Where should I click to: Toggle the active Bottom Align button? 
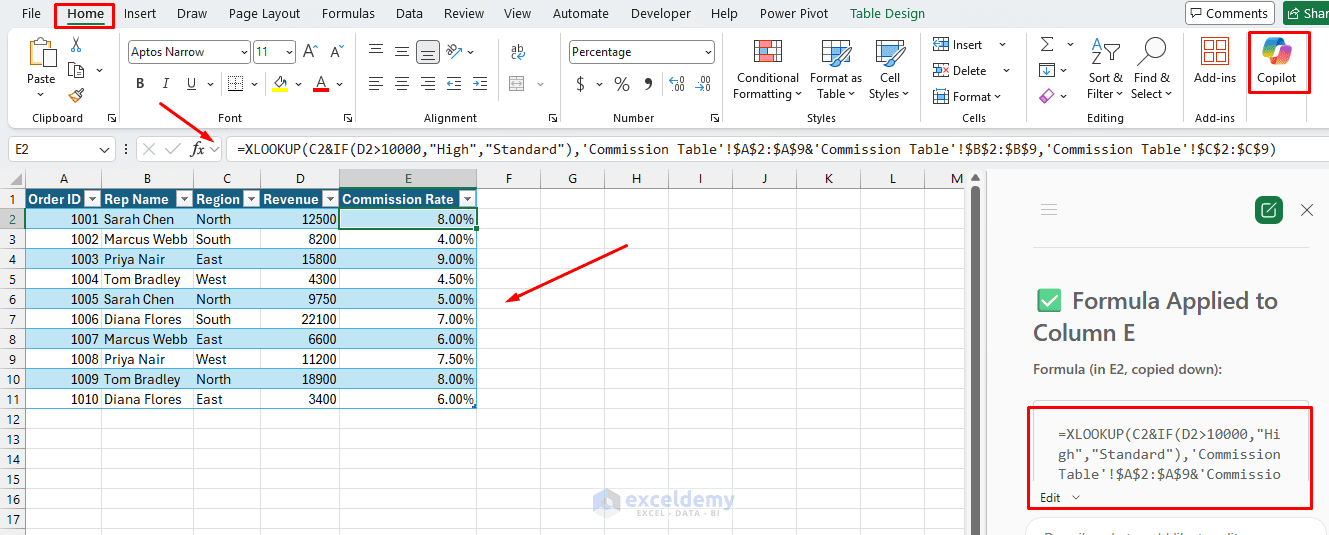tap(428, 51)
